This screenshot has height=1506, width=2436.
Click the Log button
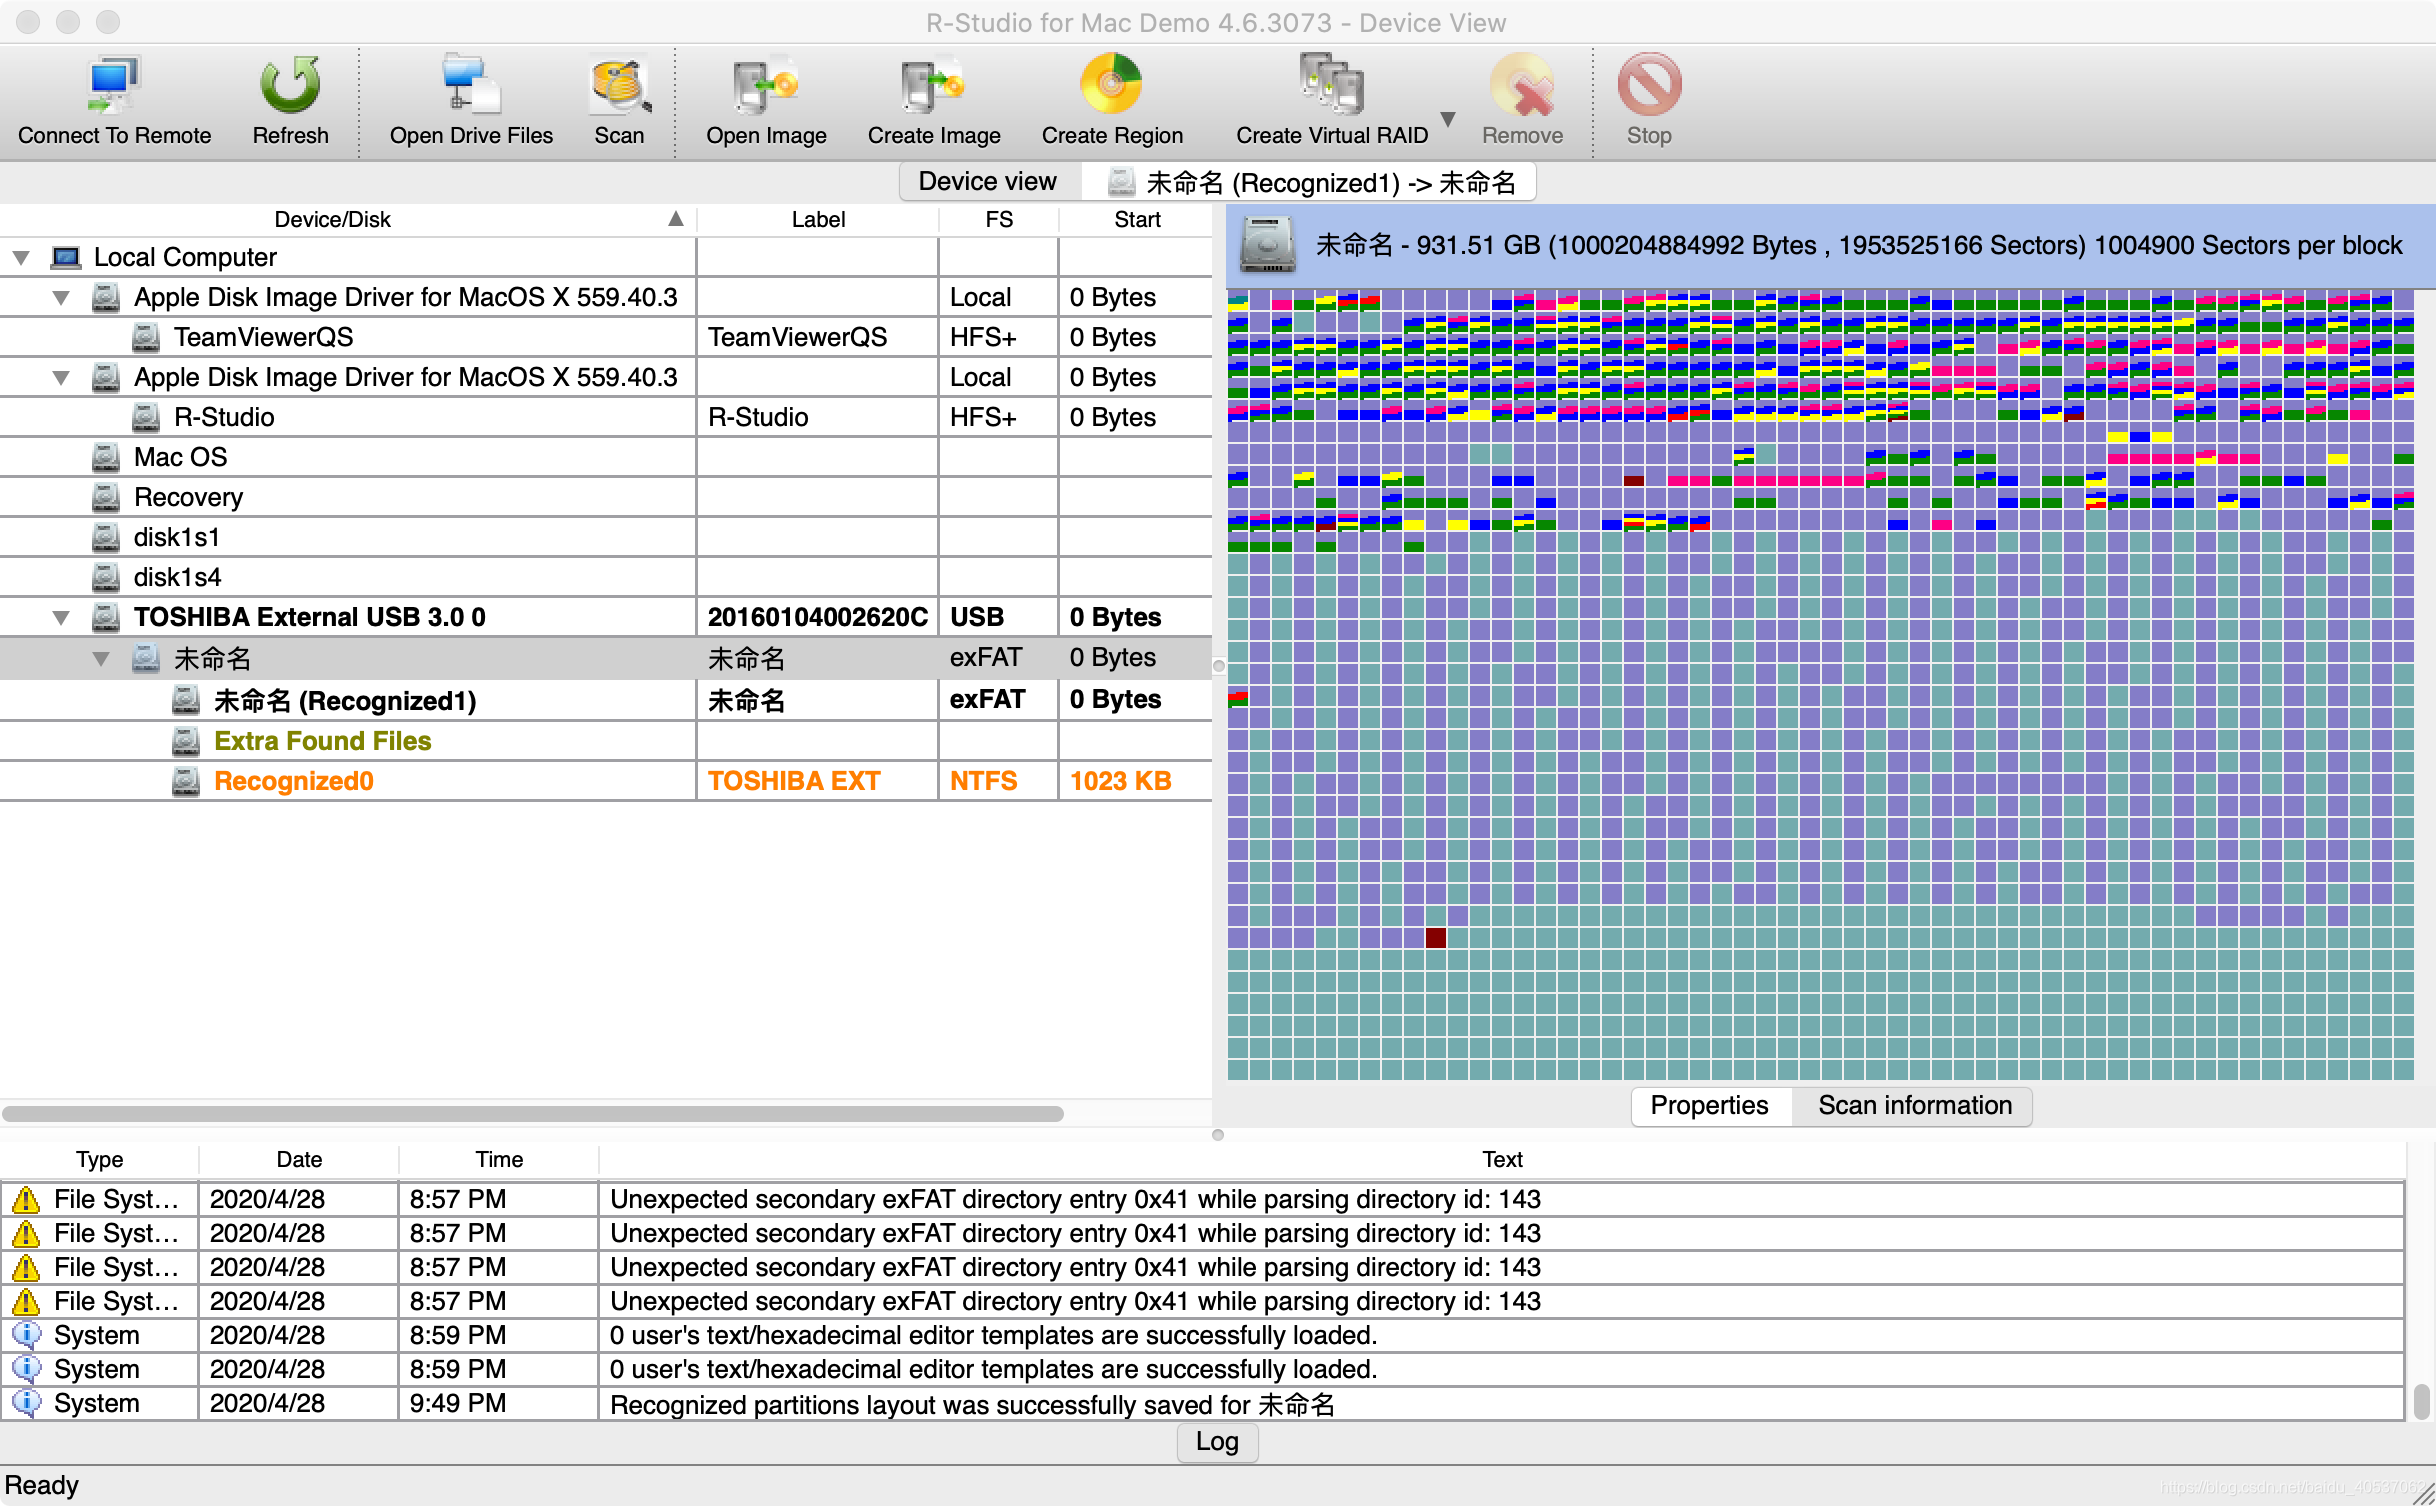click(1217, 1441)
